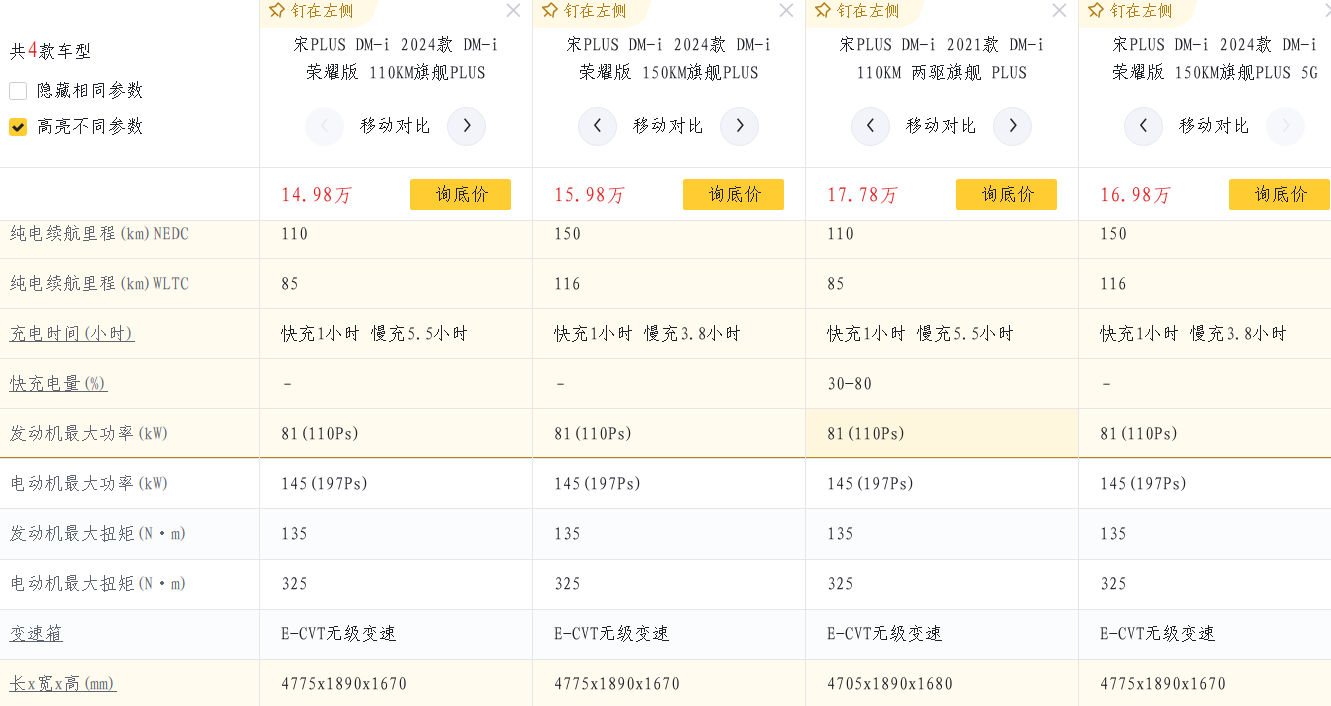Pin the 110KM旗舰PLUS 2024 column to left
The image size is (1331, 706).
click(310, 11)
